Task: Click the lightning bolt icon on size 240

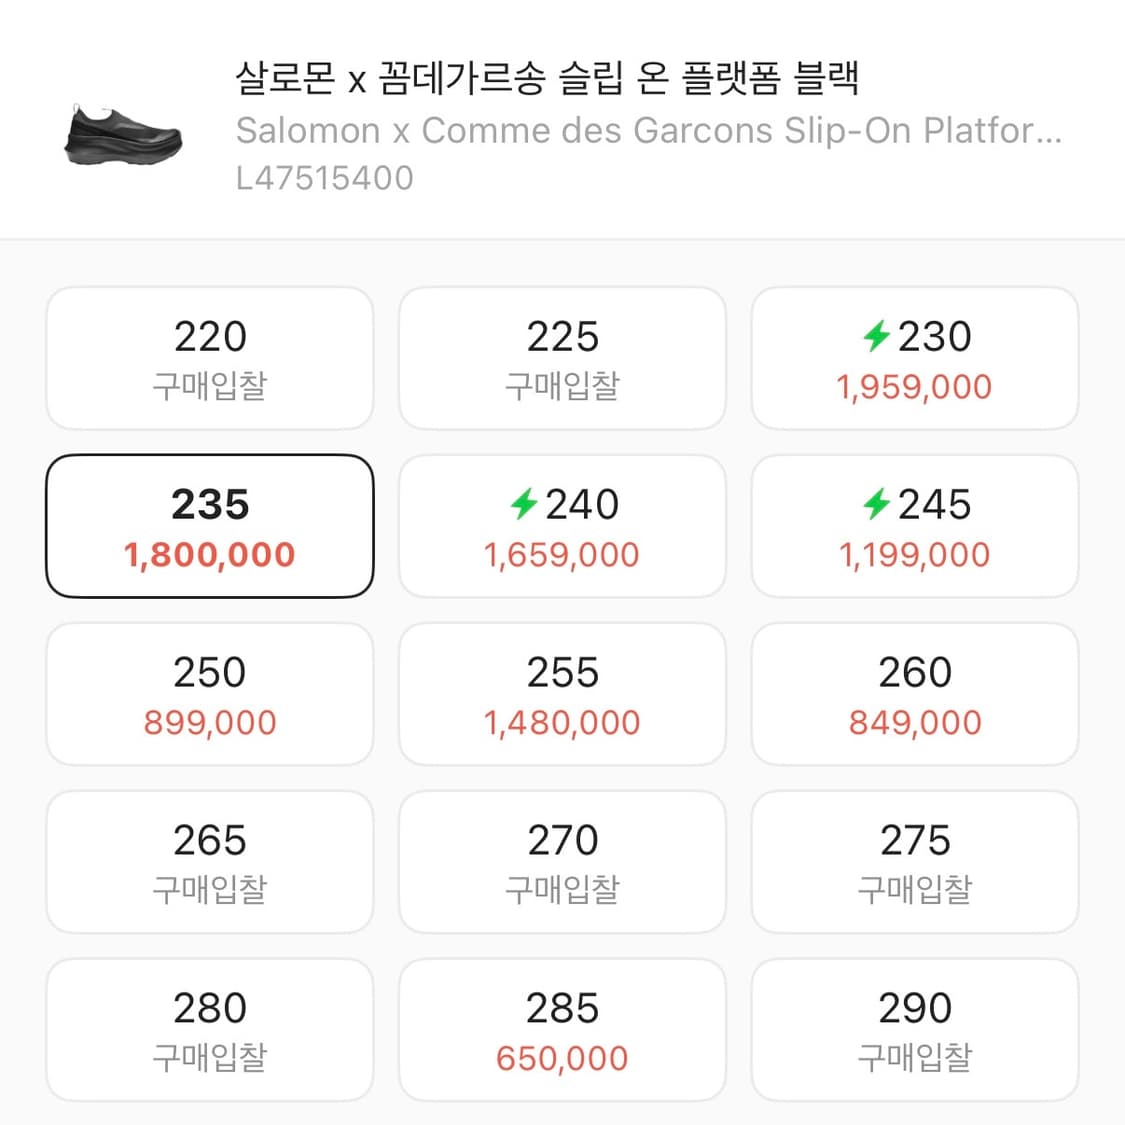Action: 526,505
